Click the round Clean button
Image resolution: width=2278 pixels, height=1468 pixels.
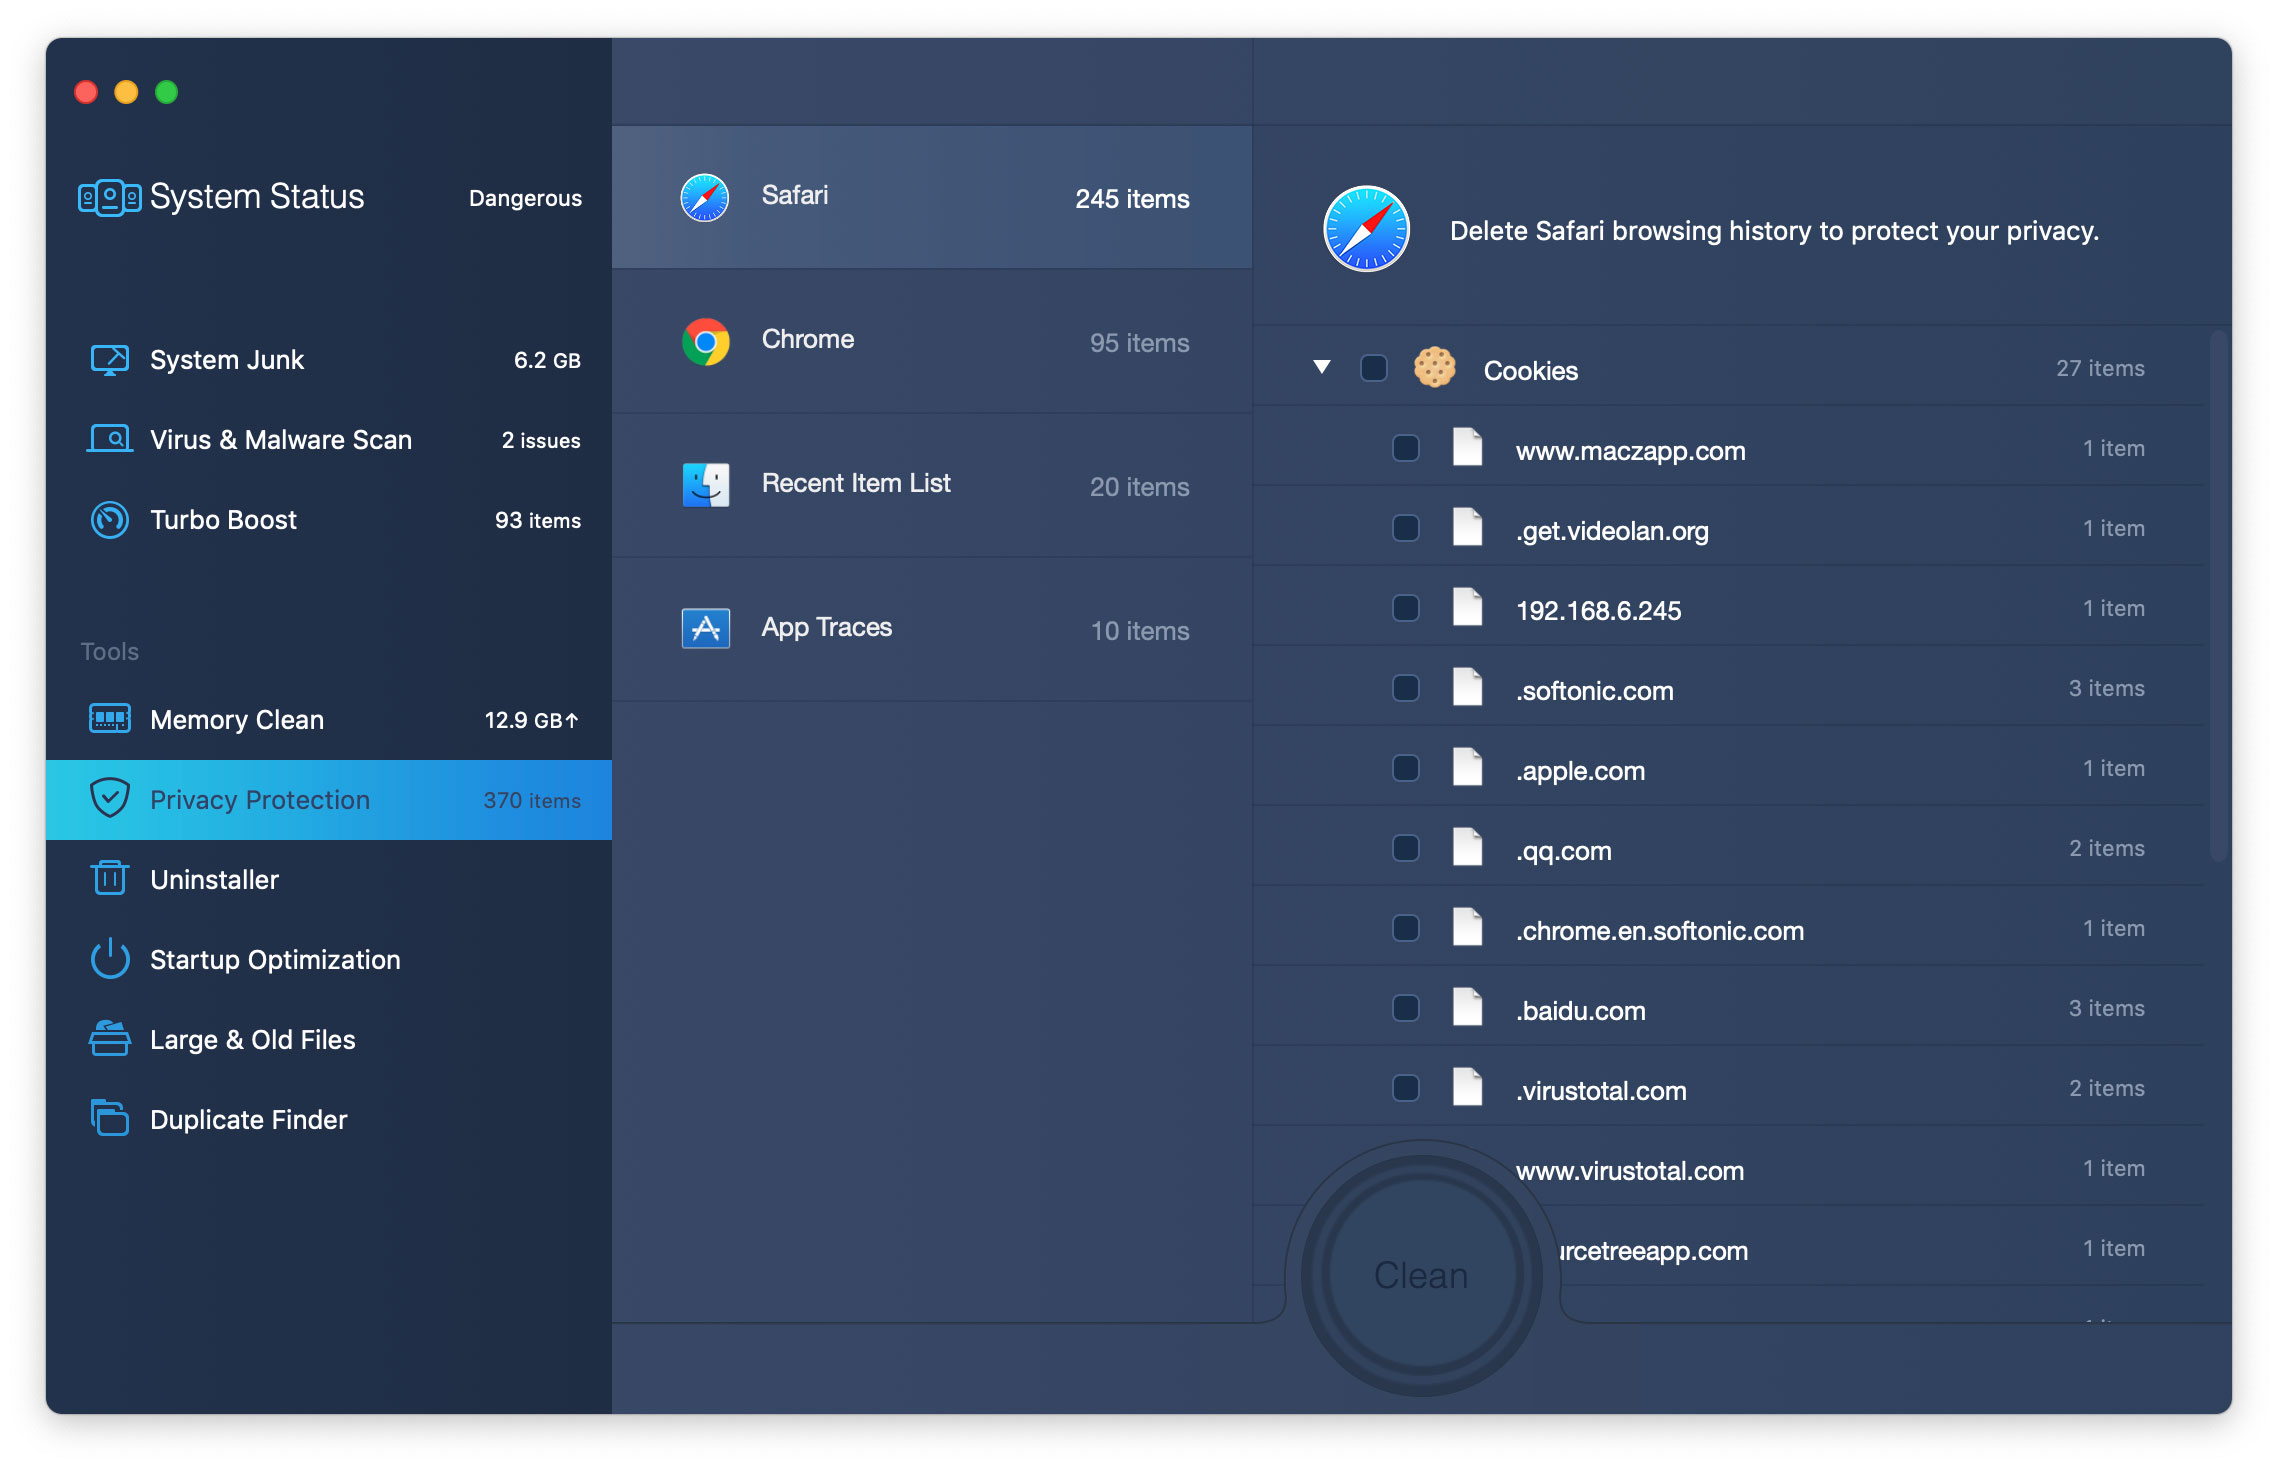click(1421, 1275)
